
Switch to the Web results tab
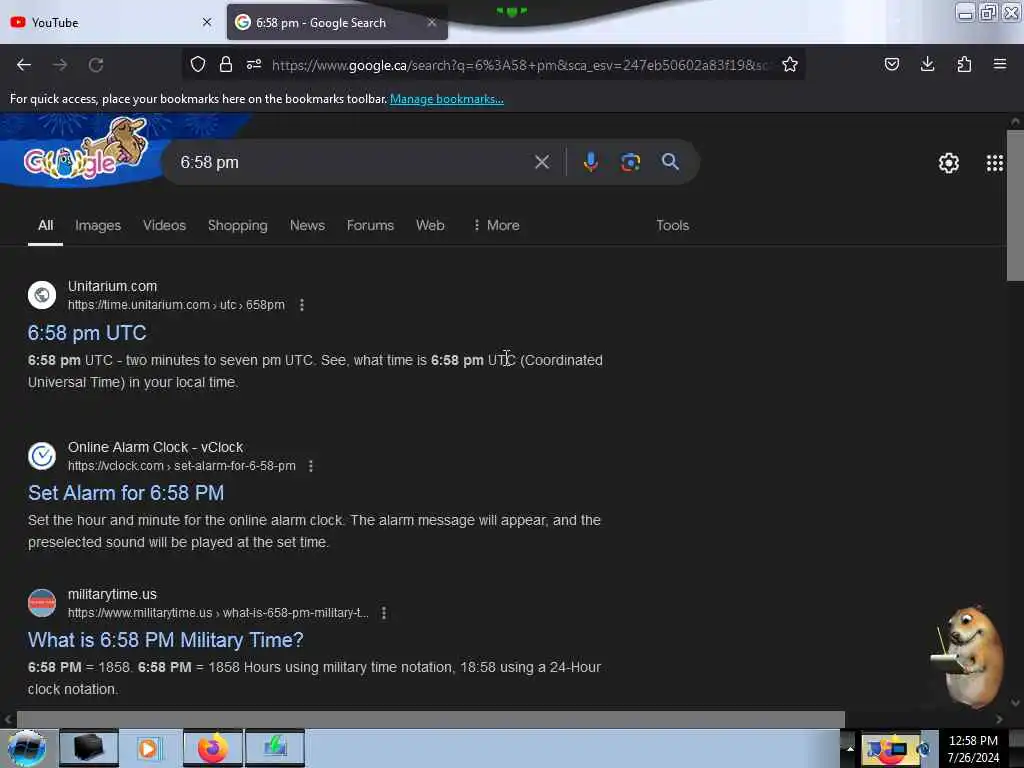430,225
